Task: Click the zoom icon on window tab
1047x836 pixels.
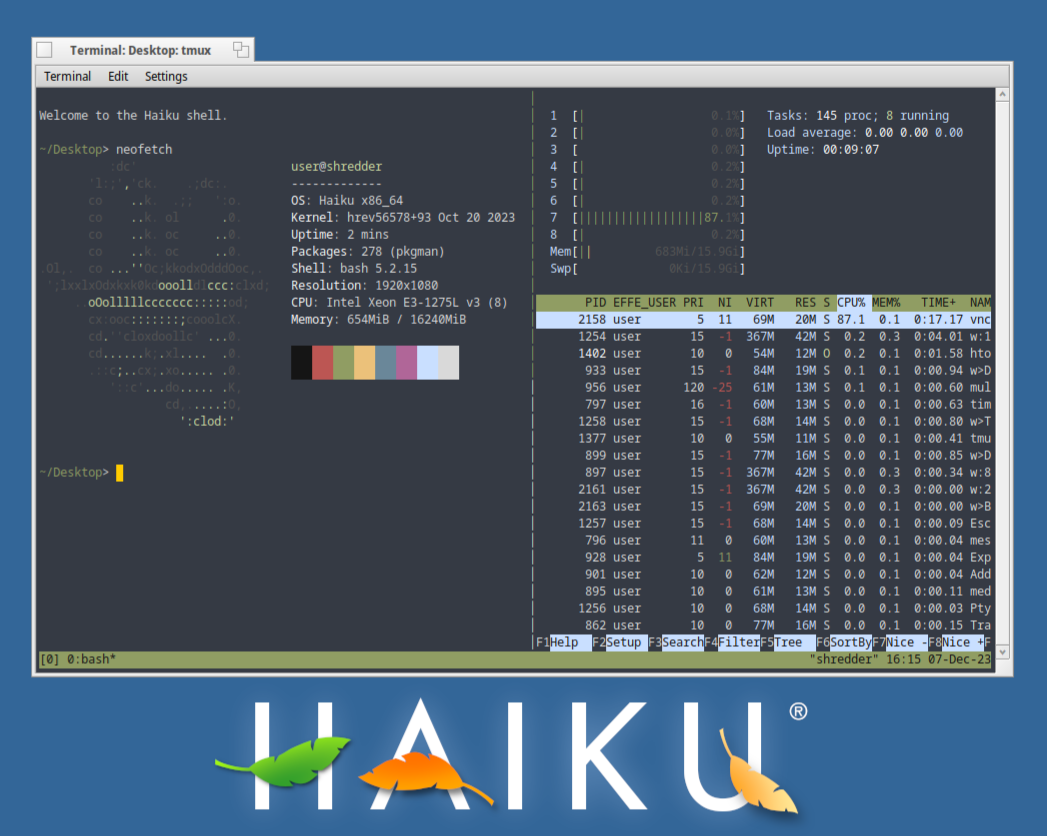Action: [241, 49]
